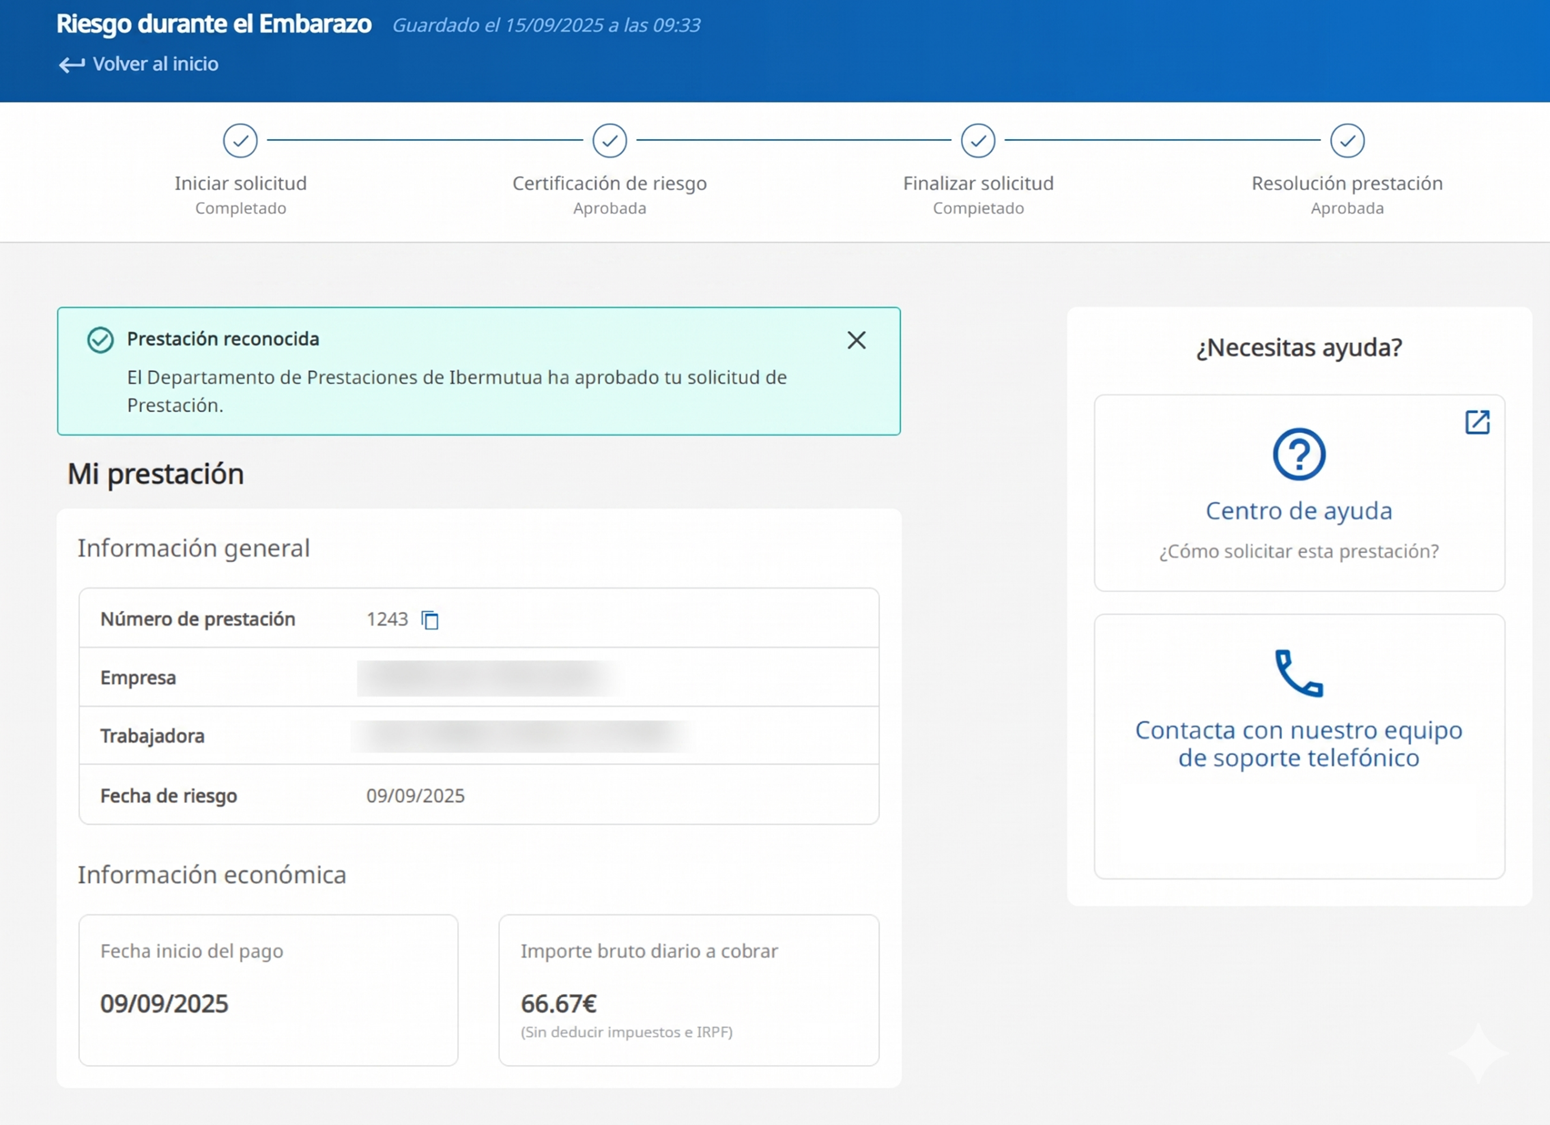Click the blurred Trabajadora field value

pos(522,736)
